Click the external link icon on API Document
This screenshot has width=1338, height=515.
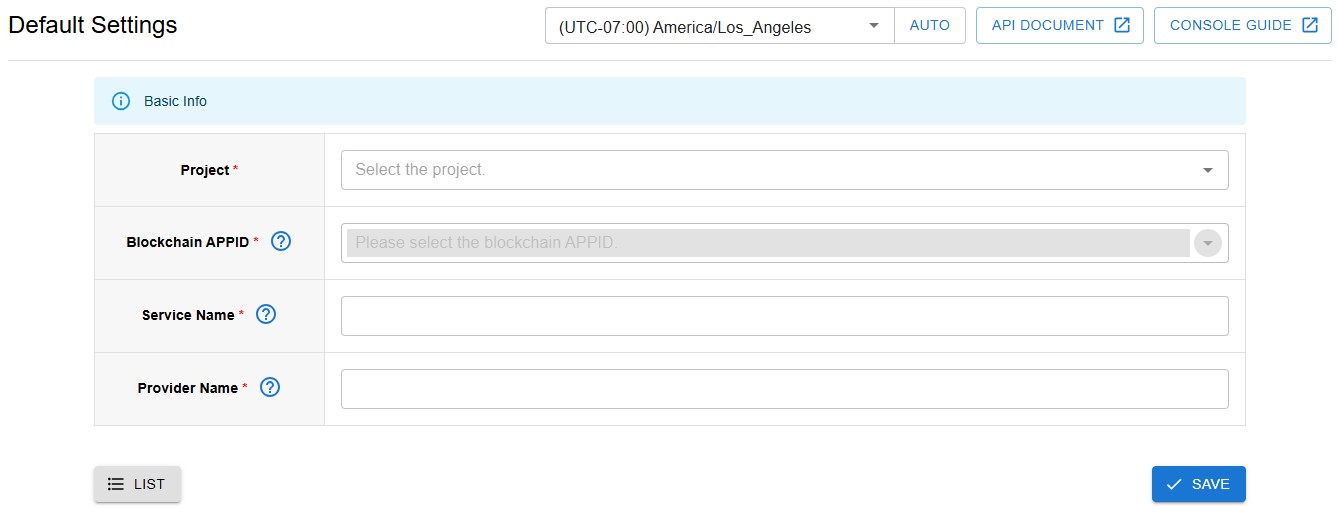1121,25
